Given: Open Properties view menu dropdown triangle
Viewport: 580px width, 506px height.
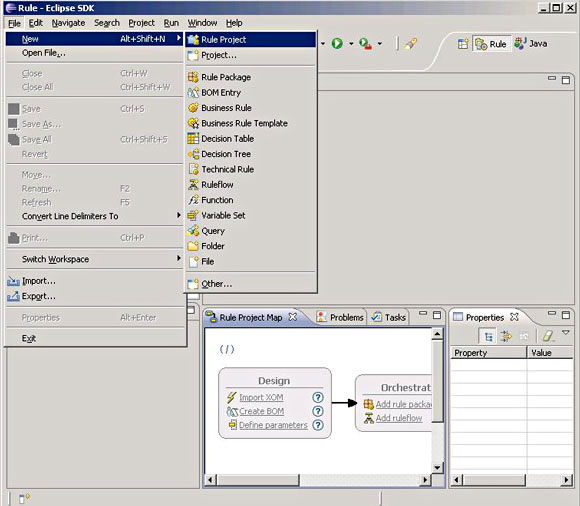Looking at the screenshot, I should (x=566, y=333).
